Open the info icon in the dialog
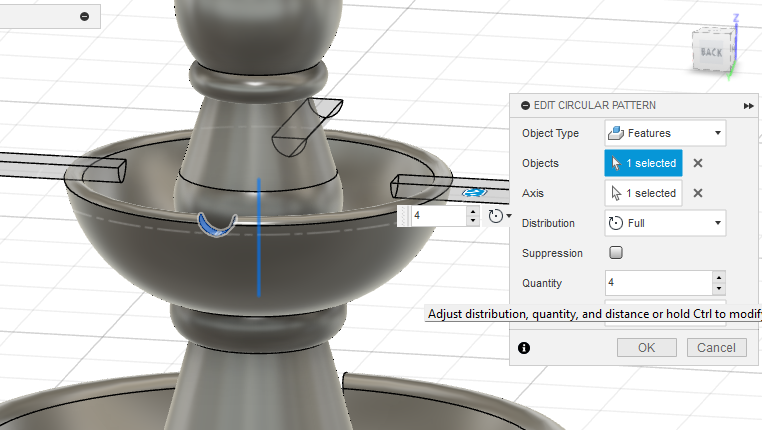The width and height of the screenshot is (762, 430). (524, 348)
